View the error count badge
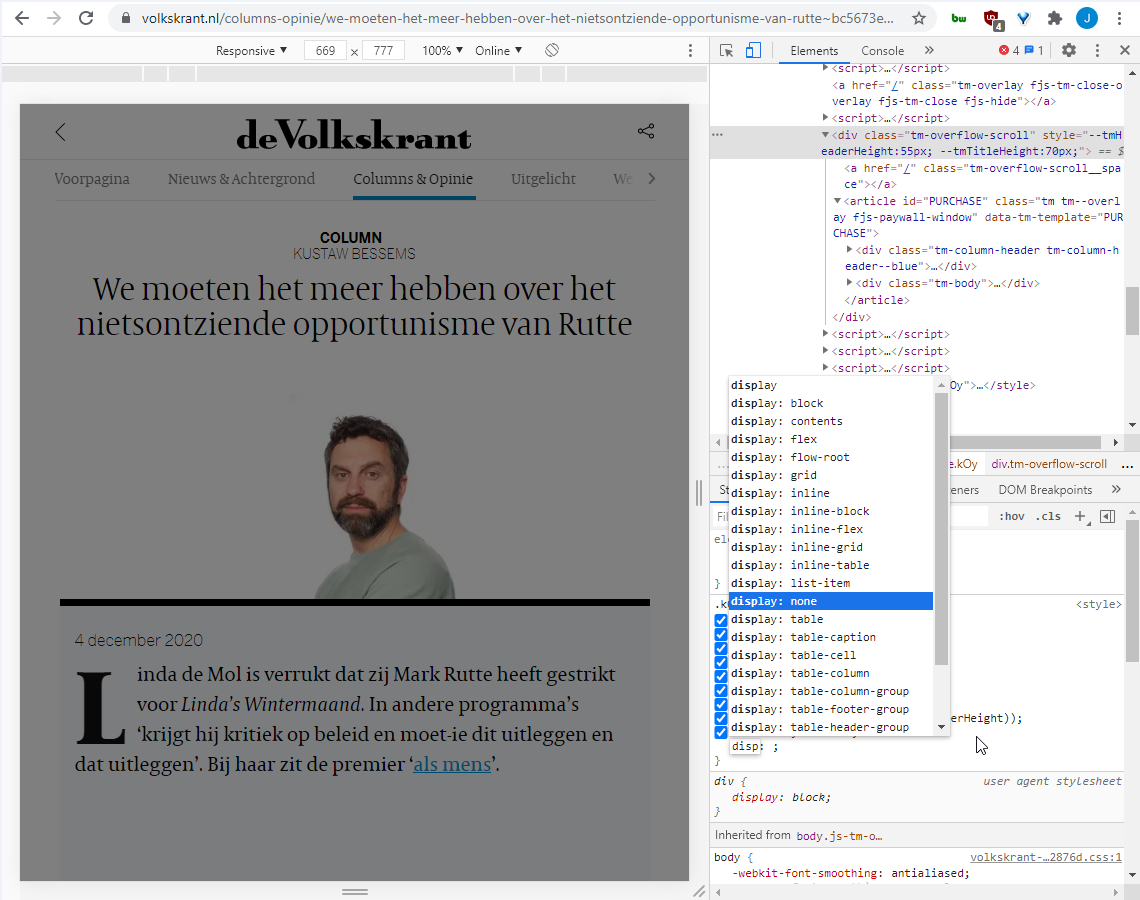 [x=1009, y=50]
